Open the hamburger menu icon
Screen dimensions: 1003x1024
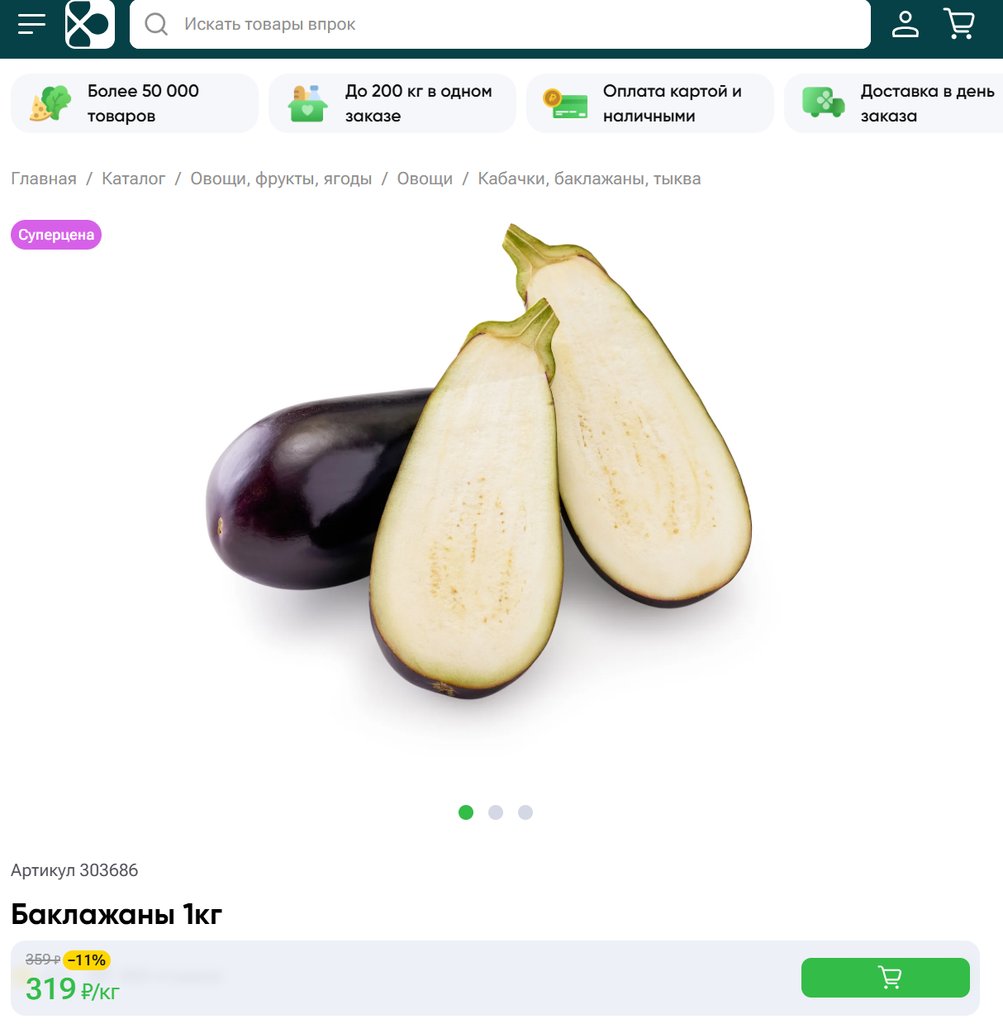coord(31,24)
